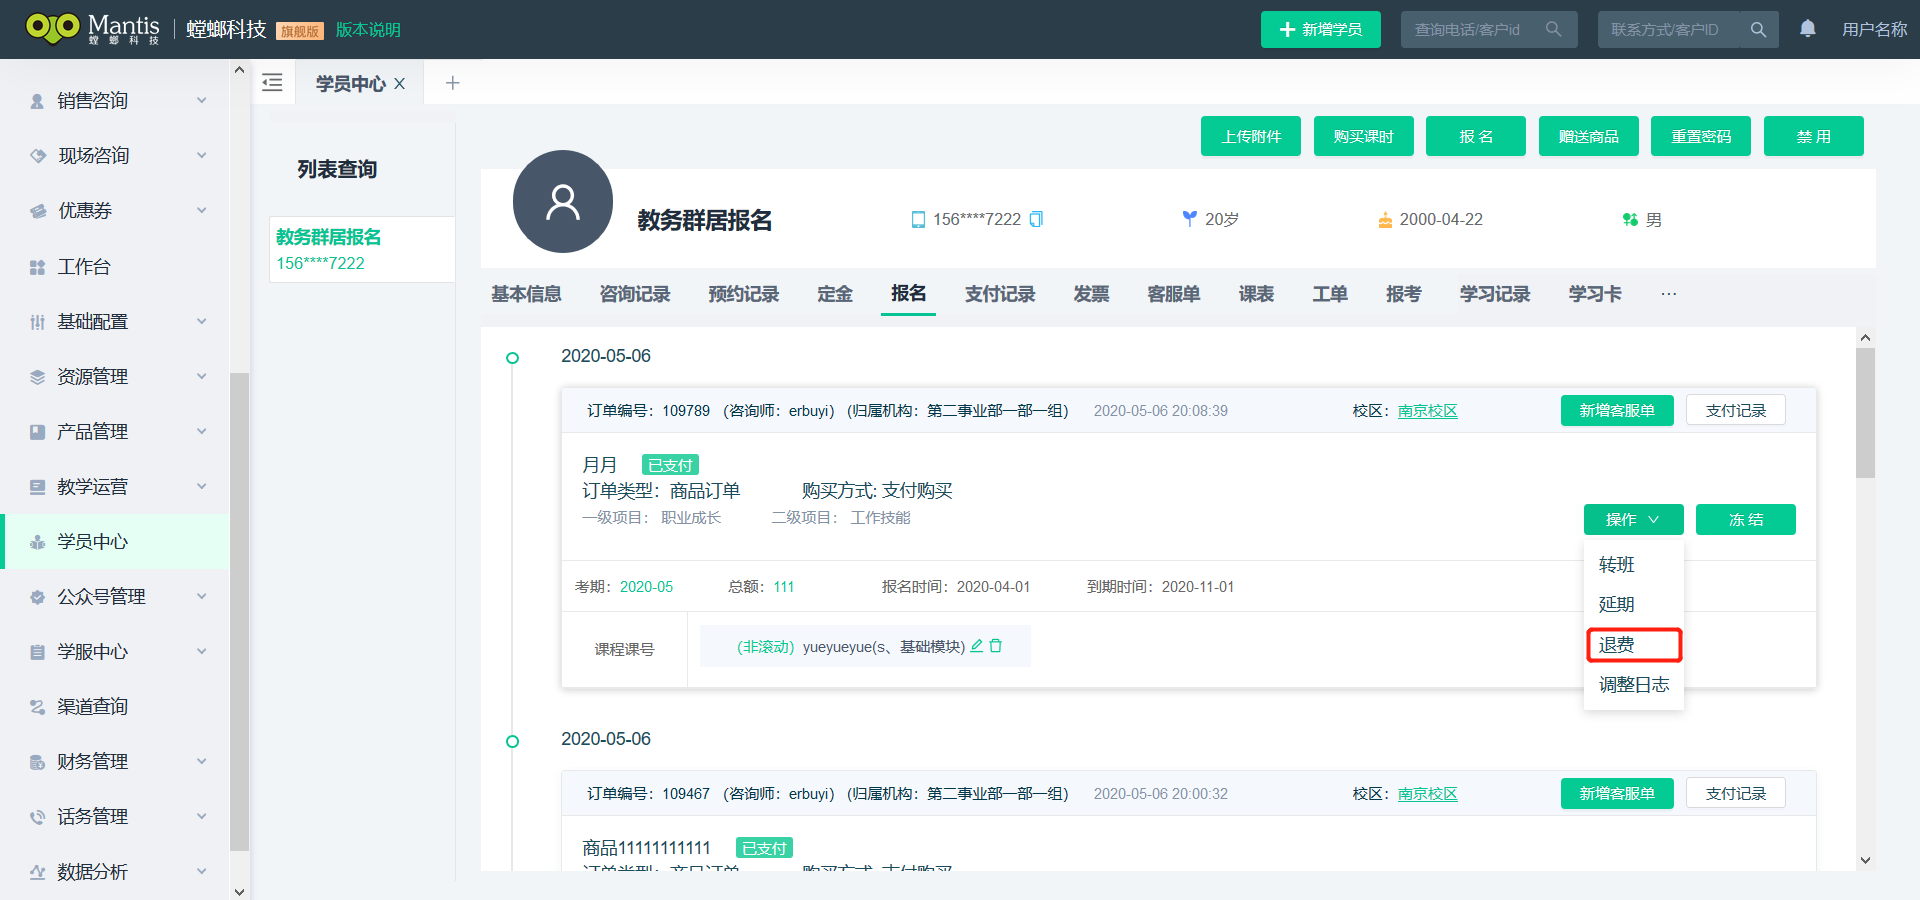This screenshot has width=1920, height=900.
Task: Expand the 优惠券 chevron
Action: click(201, 210)
